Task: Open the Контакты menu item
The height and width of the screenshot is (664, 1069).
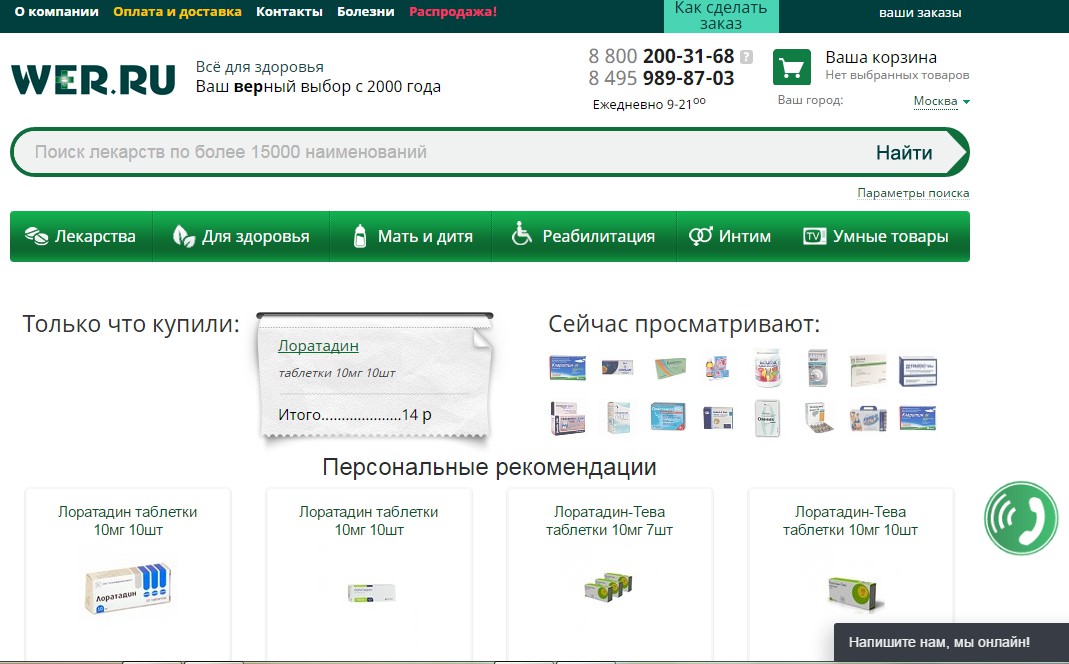Action: click(289, 12)
